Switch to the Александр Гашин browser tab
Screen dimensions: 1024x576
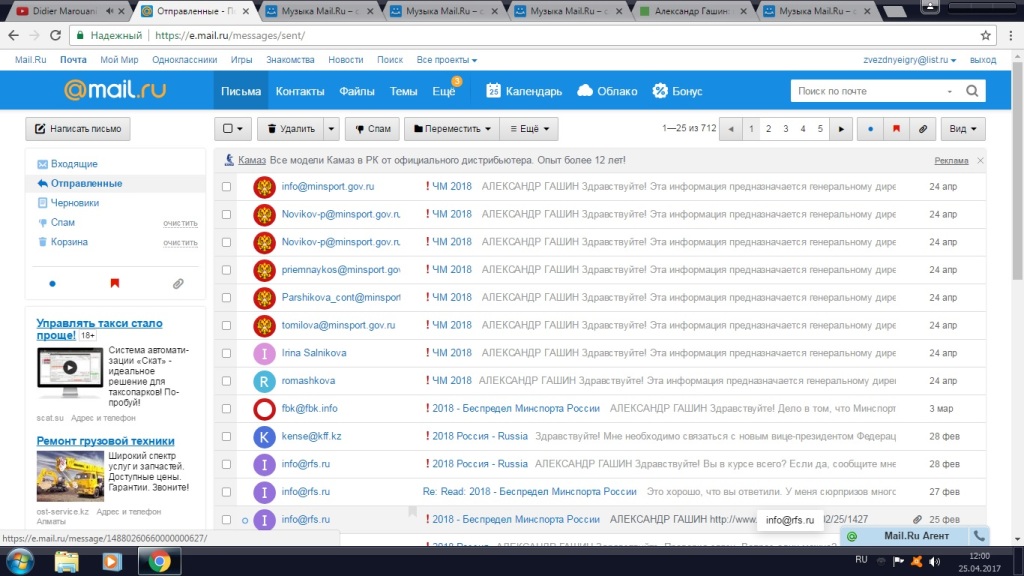click(x=693, y=11)
